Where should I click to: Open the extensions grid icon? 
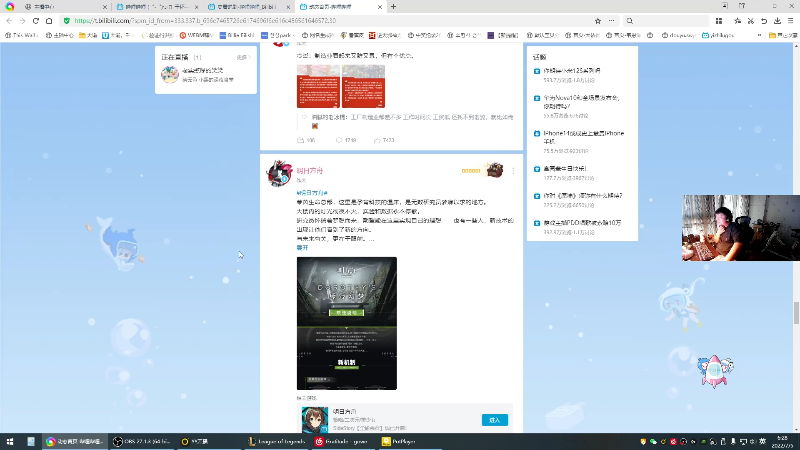click(x=719, y=21)
